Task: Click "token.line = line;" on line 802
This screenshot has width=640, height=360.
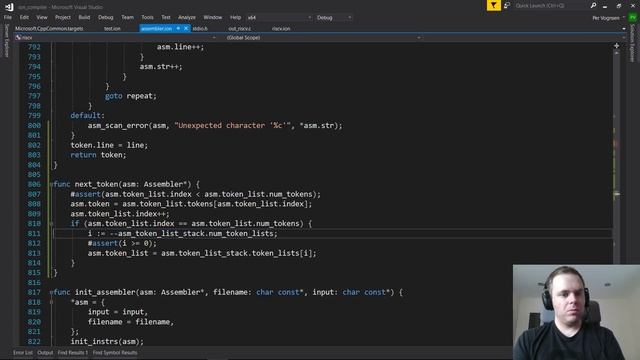Action: (x=109, y=145)
